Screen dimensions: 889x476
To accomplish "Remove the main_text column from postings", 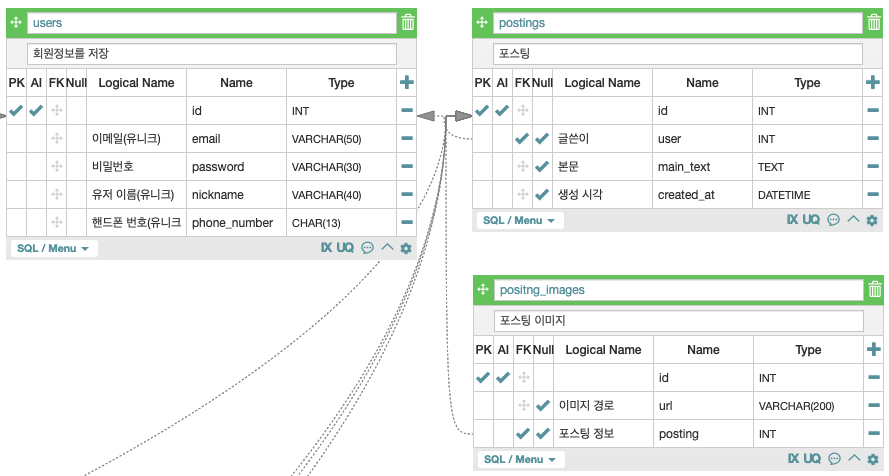I will click(x=873, y=166).
